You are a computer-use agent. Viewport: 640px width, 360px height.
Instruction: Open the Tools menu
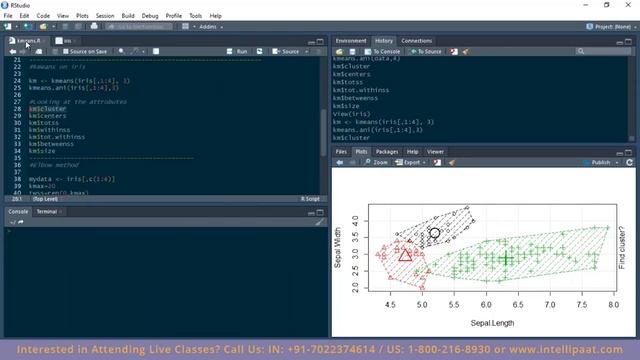coord(196,16)
